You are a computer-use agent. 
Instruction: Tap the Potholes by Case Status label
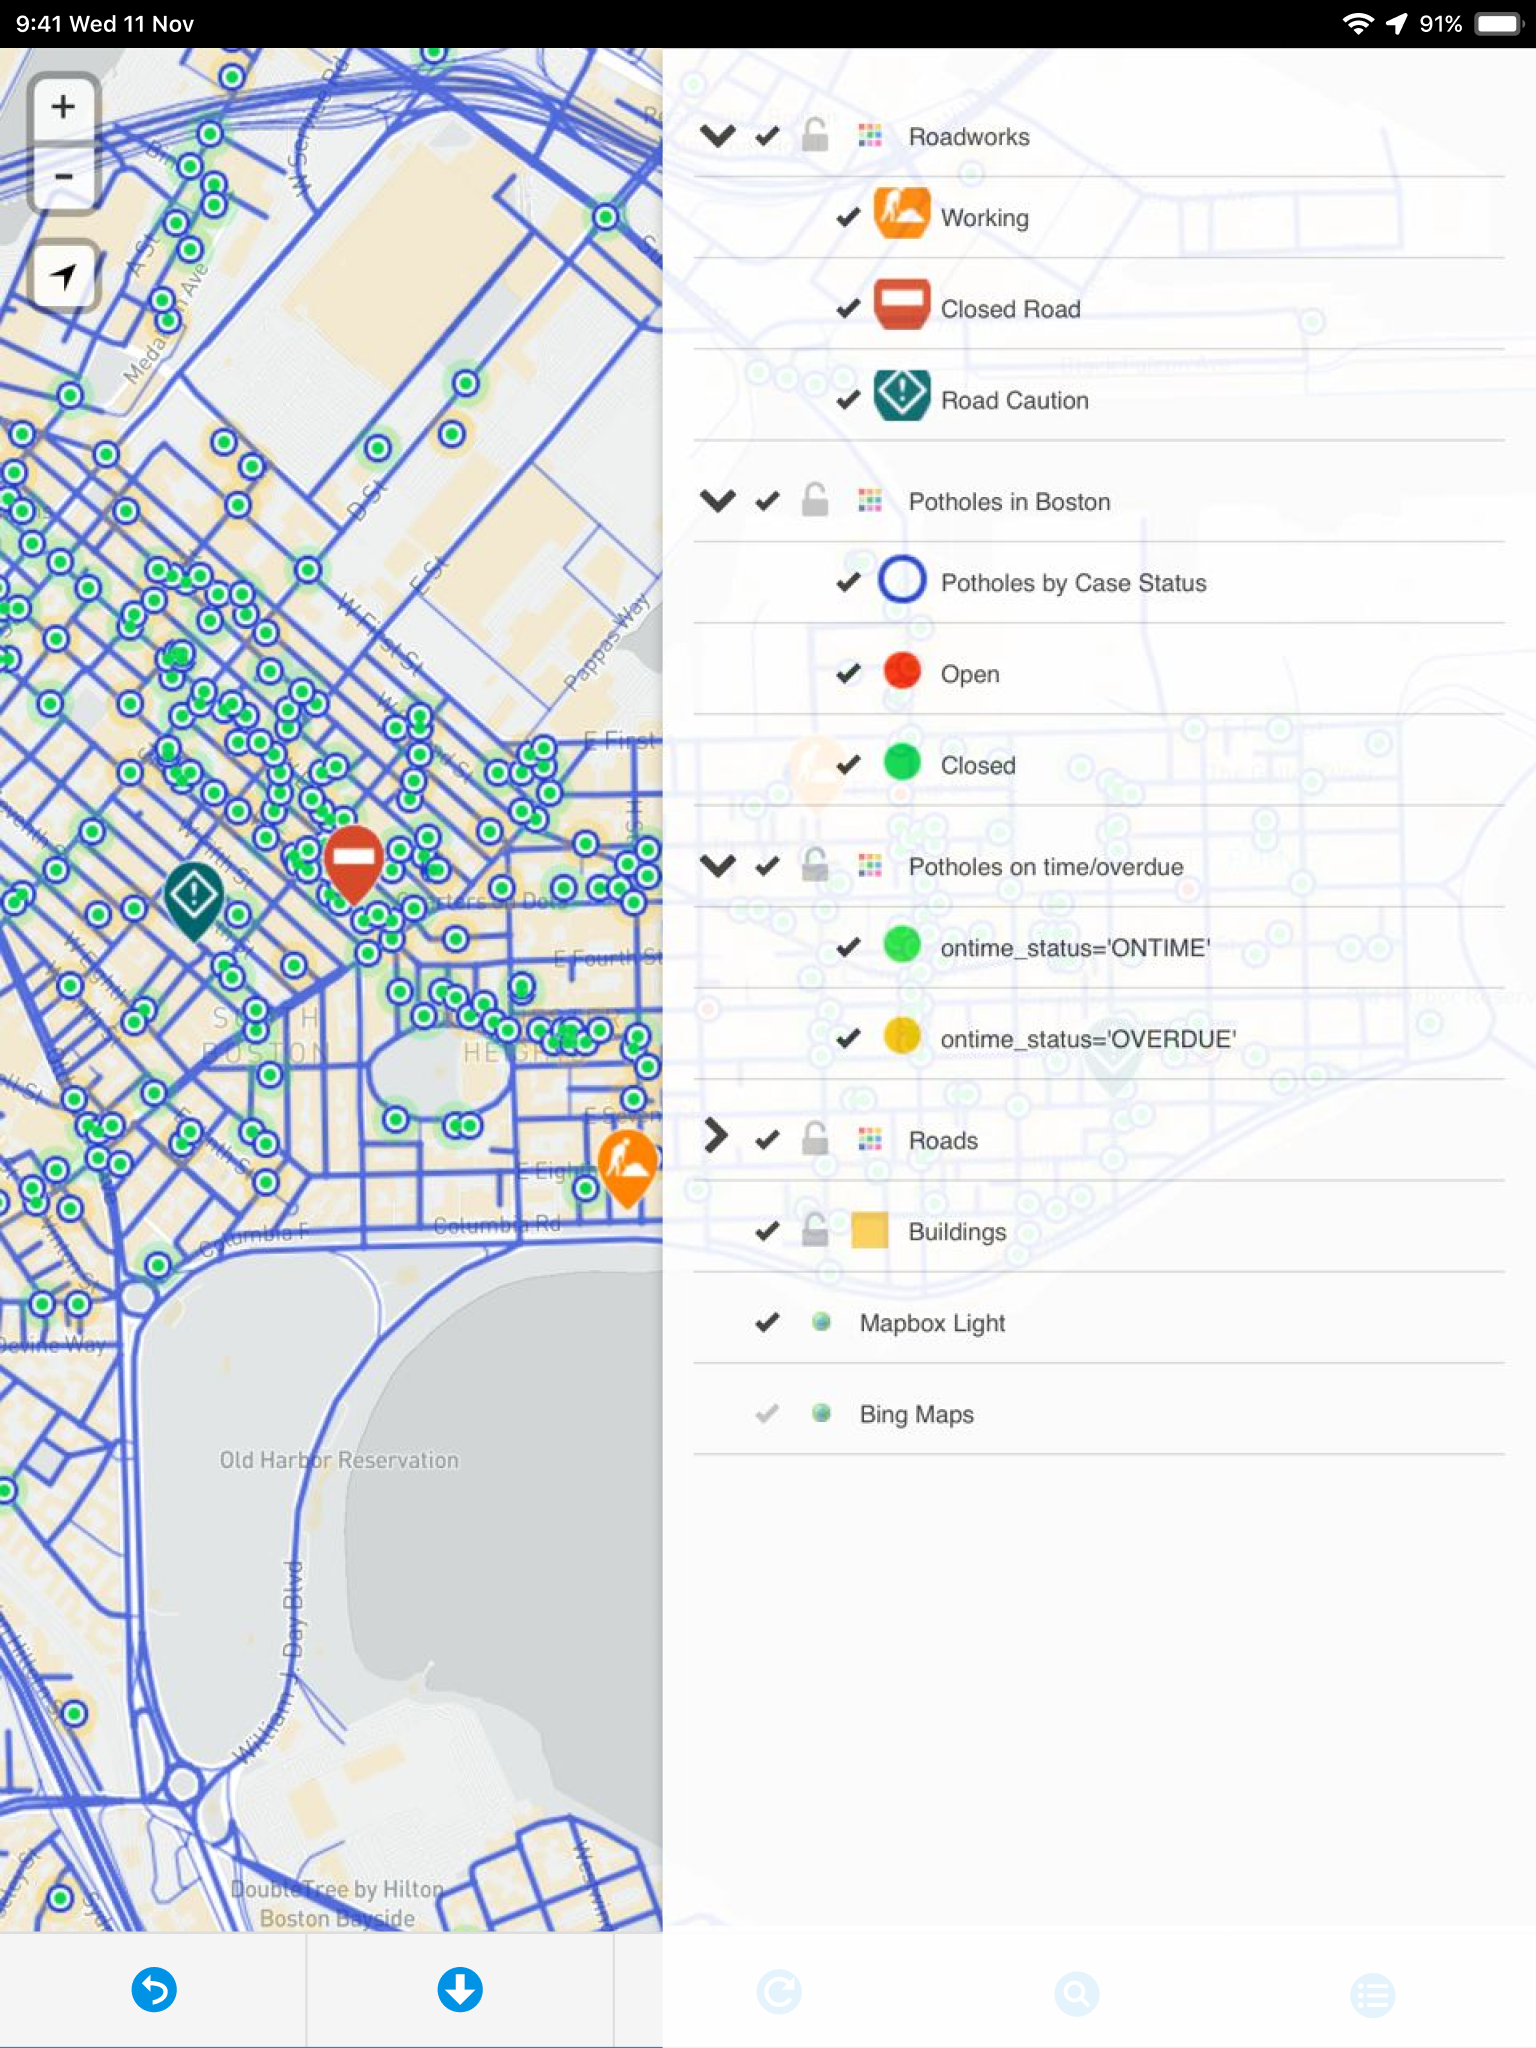1073,583
